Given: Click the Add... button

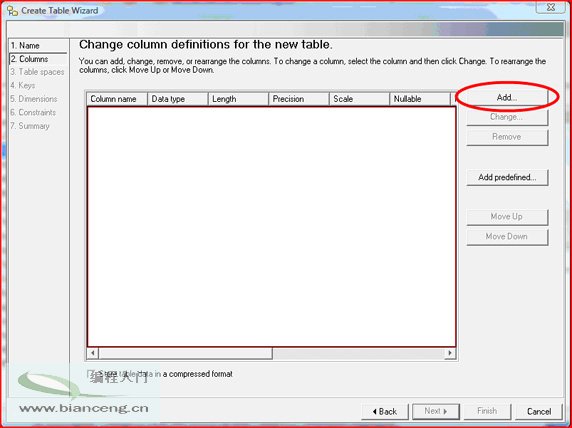Looking at the screenshot, I should (x=507, y=97).
